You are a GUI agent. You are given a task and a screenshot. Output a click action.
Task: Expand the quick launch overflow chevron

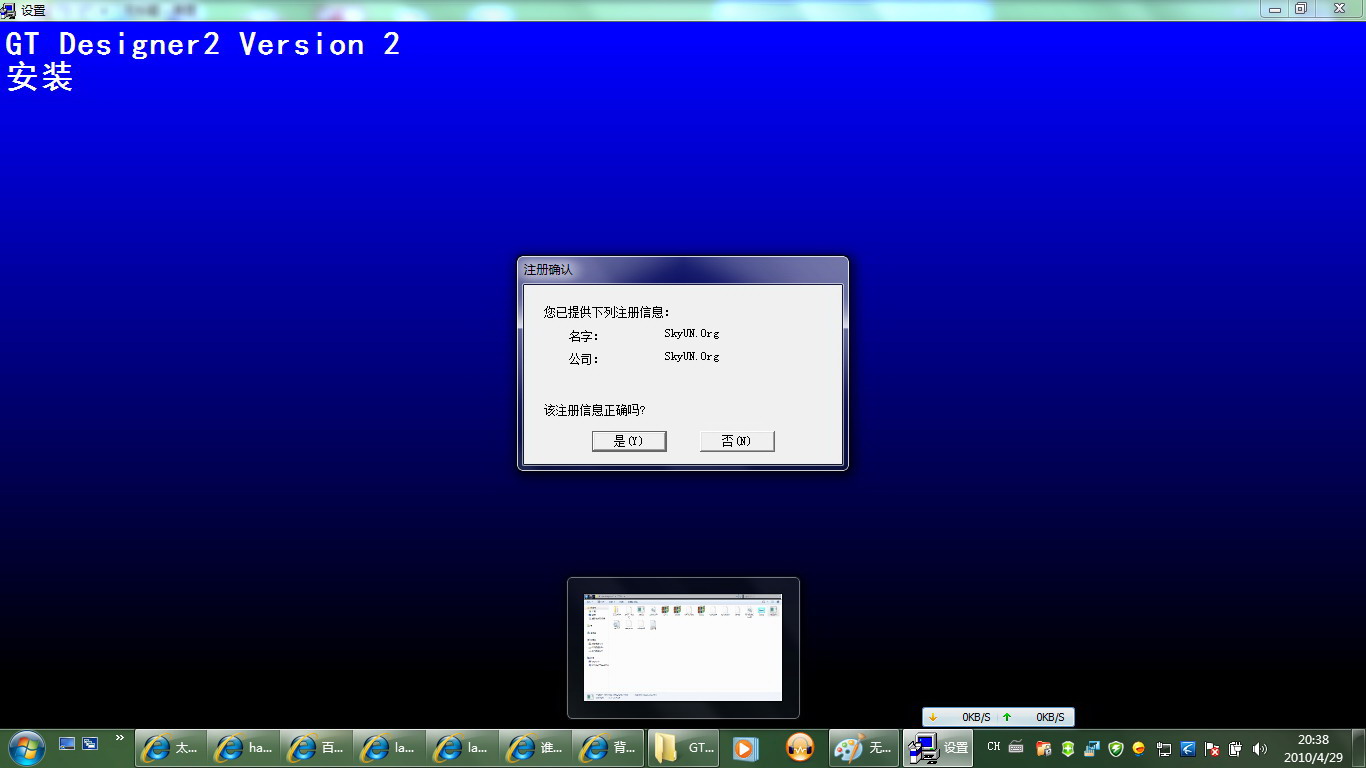click(x=120, y=739)
